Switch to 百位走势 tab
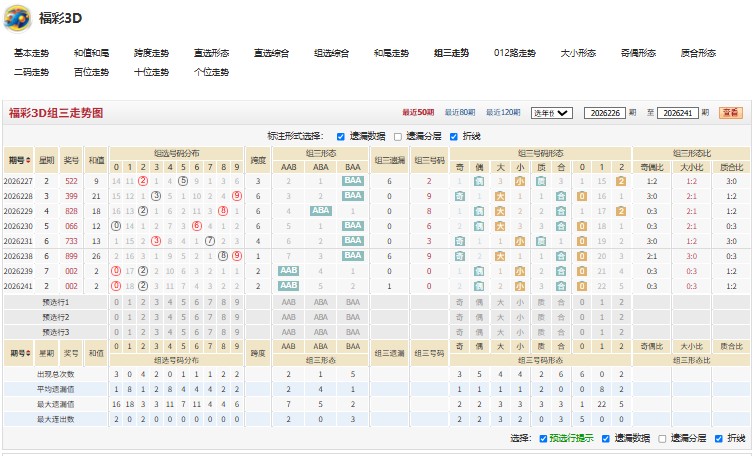Screen dimensions: 756x456 [x=91, y=72]
